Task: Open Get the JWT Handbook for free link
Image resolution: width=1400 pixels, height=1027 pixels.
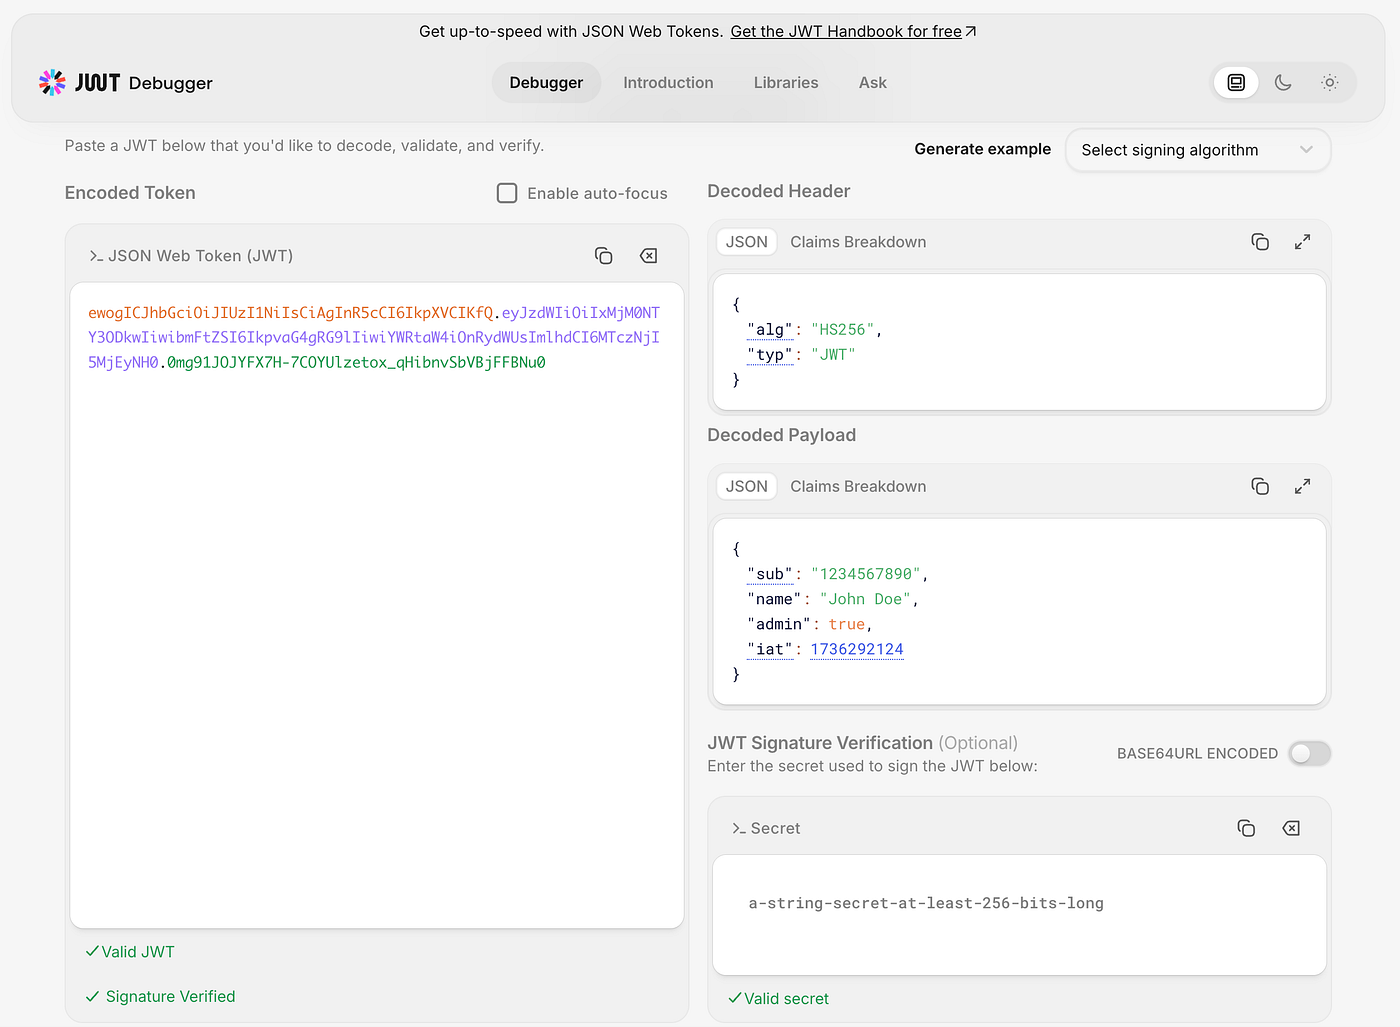Action: 853,32
